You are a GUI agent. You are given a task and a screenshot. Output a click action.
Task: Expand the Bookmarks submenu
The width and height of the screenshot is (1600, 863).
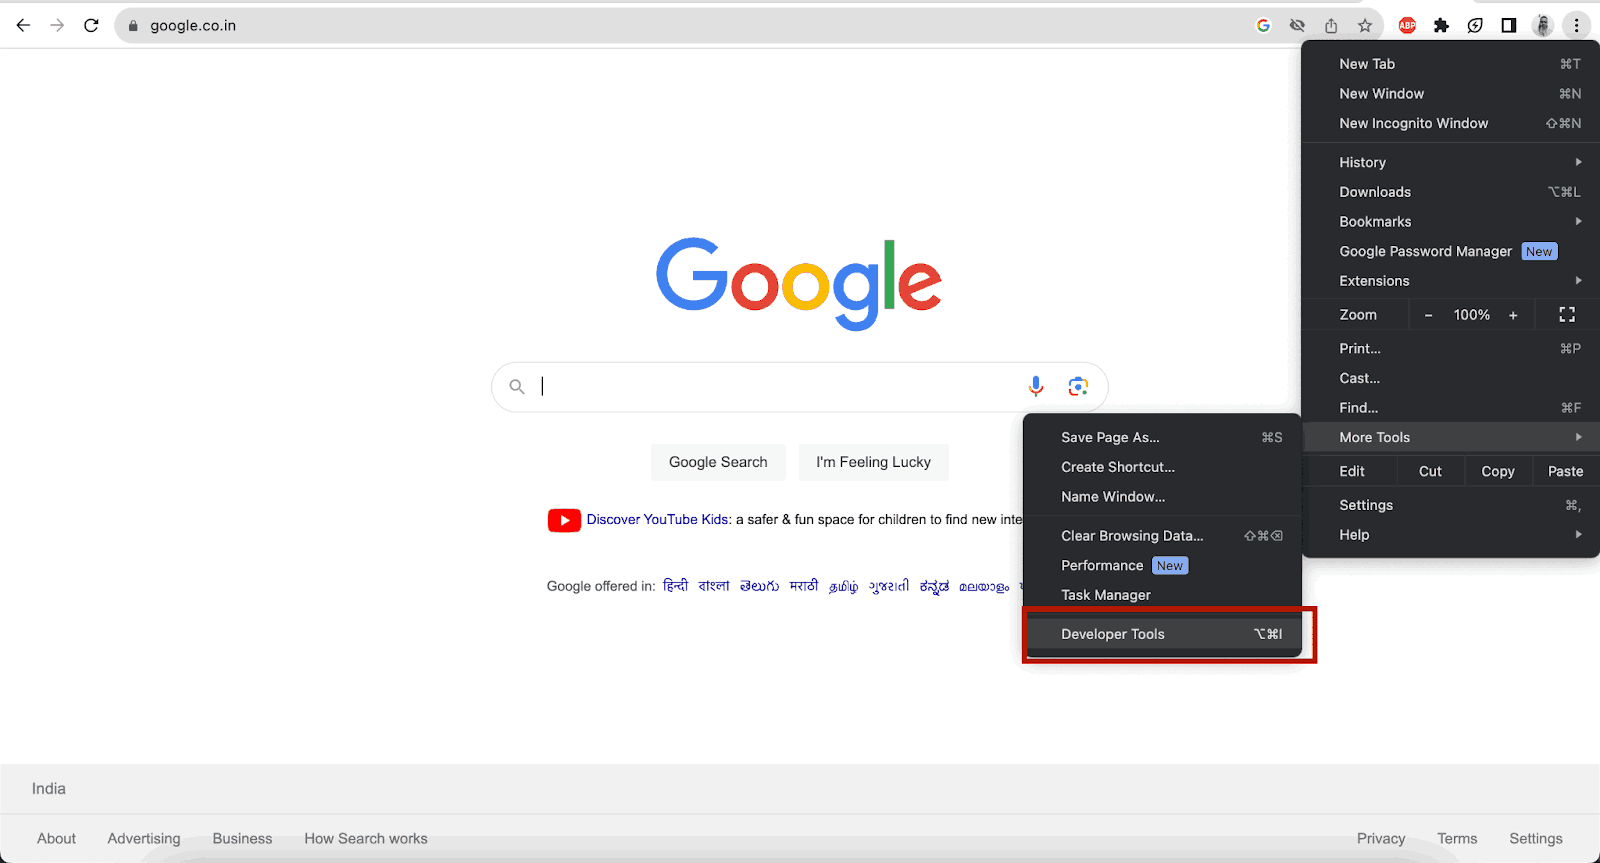click(x=1451, y=221)
